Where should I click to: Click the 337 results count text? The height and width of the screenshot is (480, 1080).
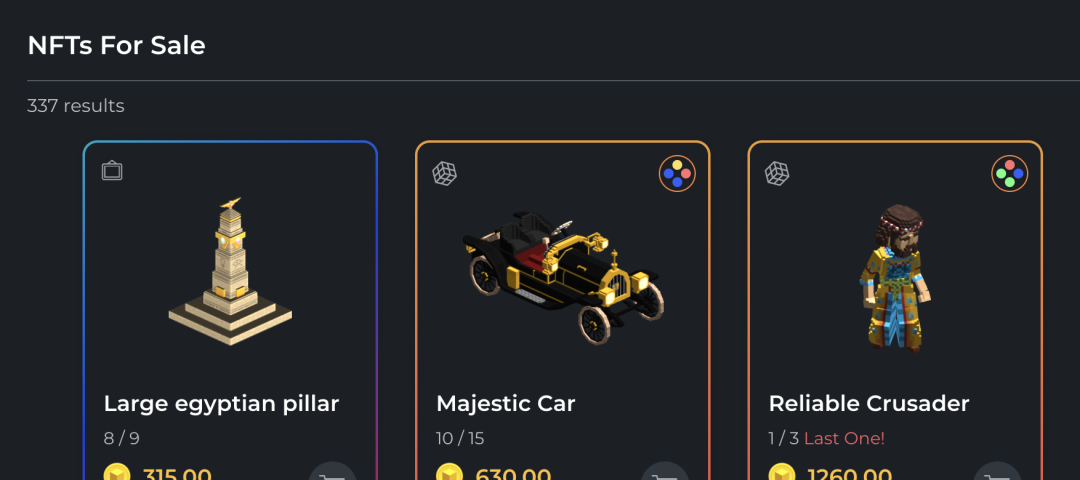(76, 106)
